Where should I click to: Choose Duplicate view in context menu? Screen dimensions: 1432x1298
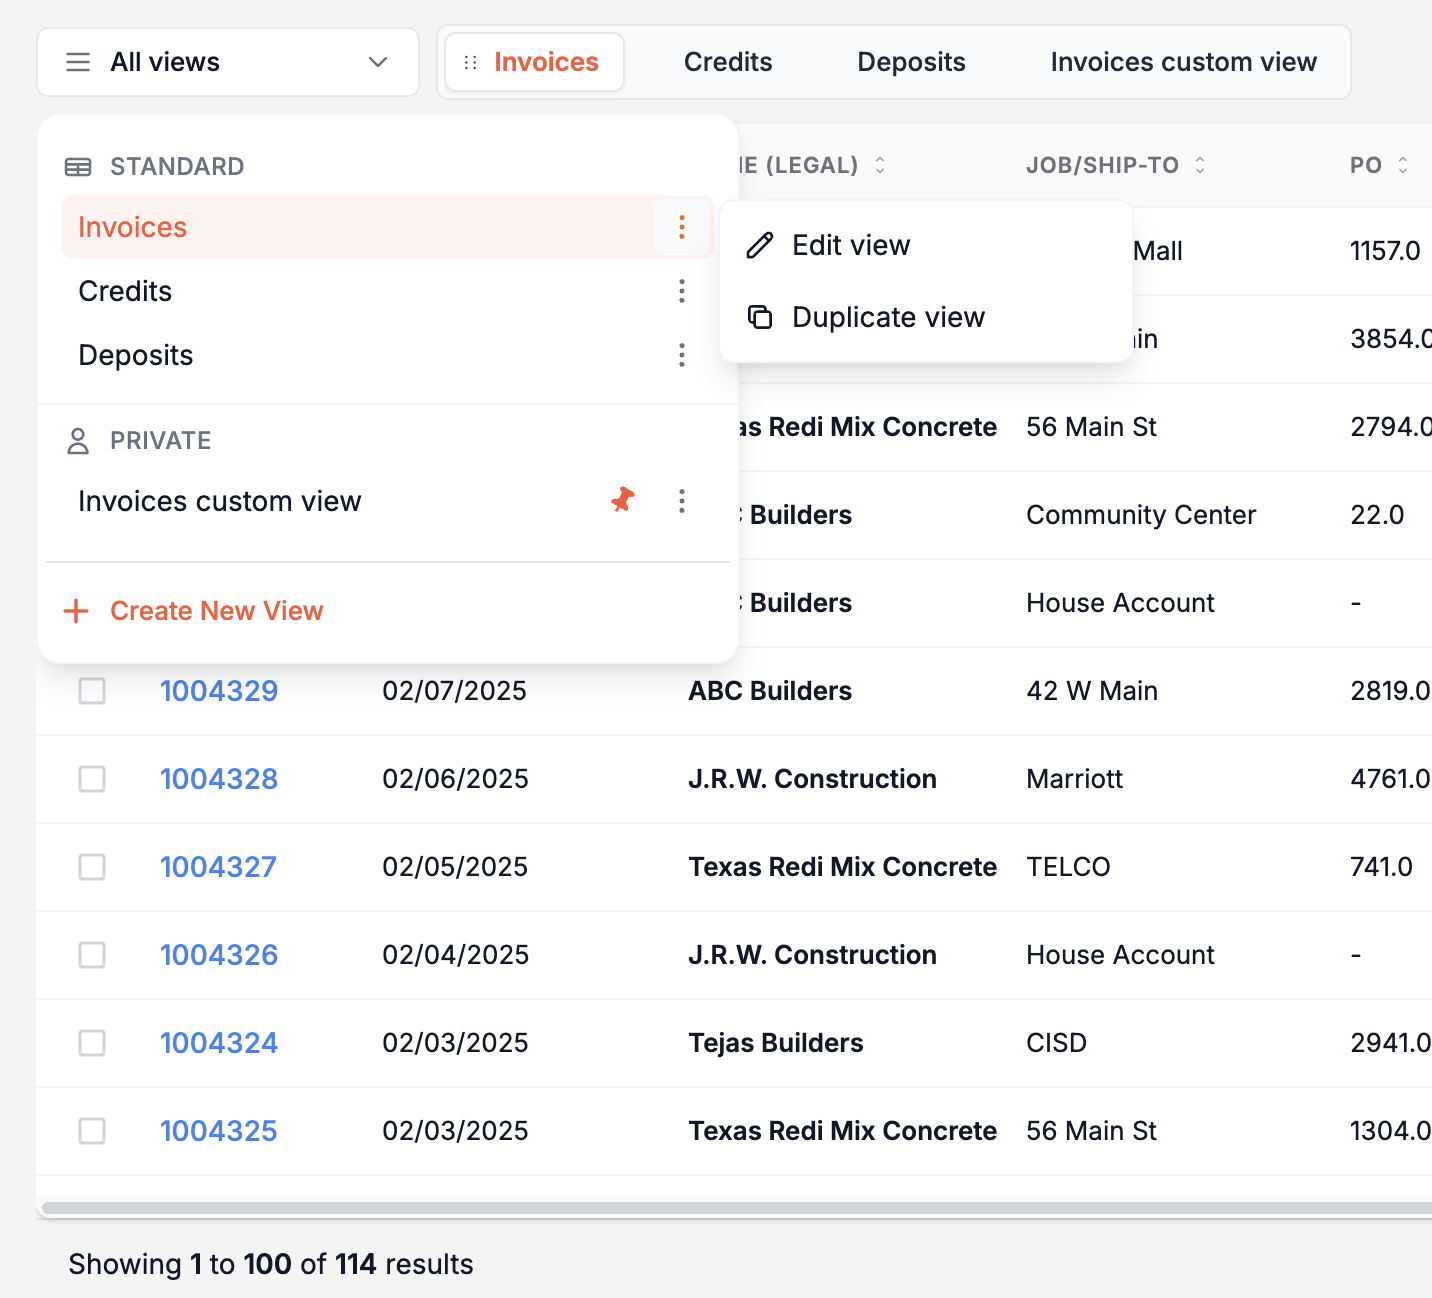[x=926, y=317]
